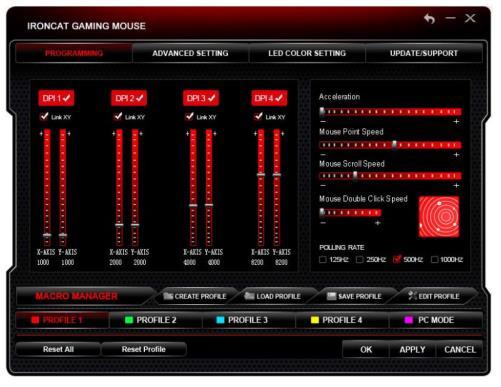The image size is (501, 387).
Task: Click the green square icon of Profile 2
Action: (x=129, y=320)
